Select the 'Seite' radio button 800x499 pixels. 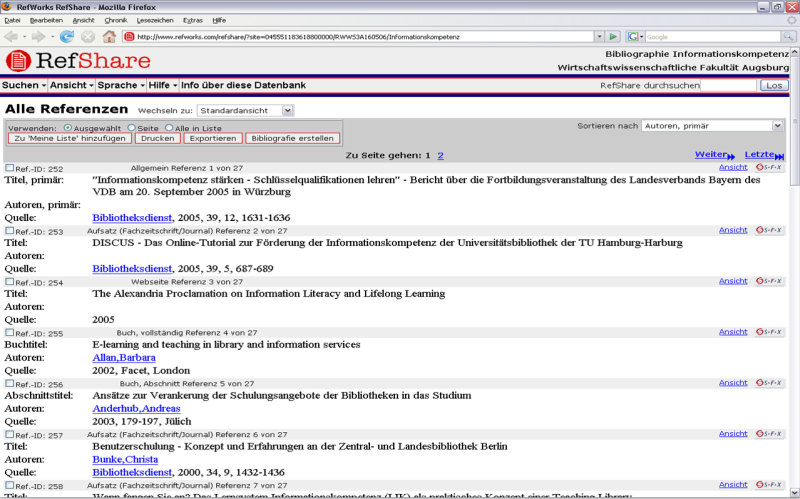pyautogui.click(x=132, y=128)
